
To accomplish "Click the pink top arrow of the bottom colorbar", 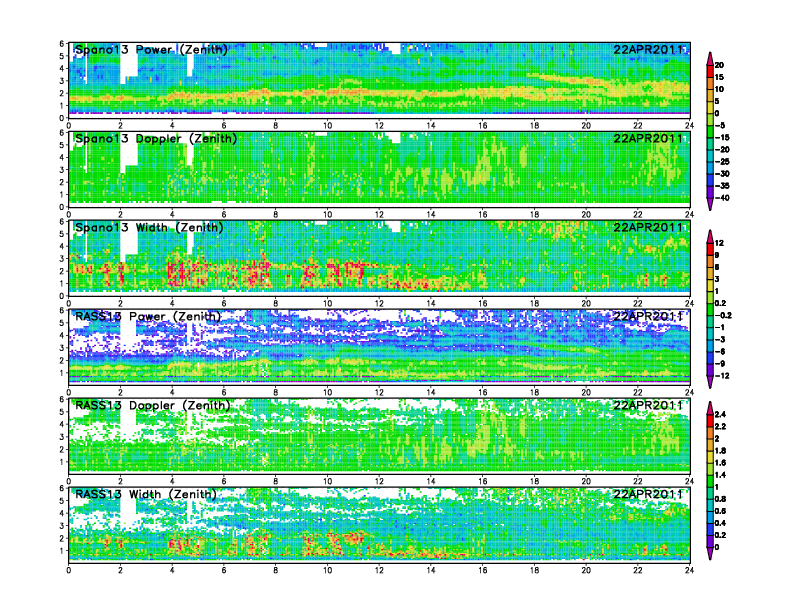I will pos(710,407).
